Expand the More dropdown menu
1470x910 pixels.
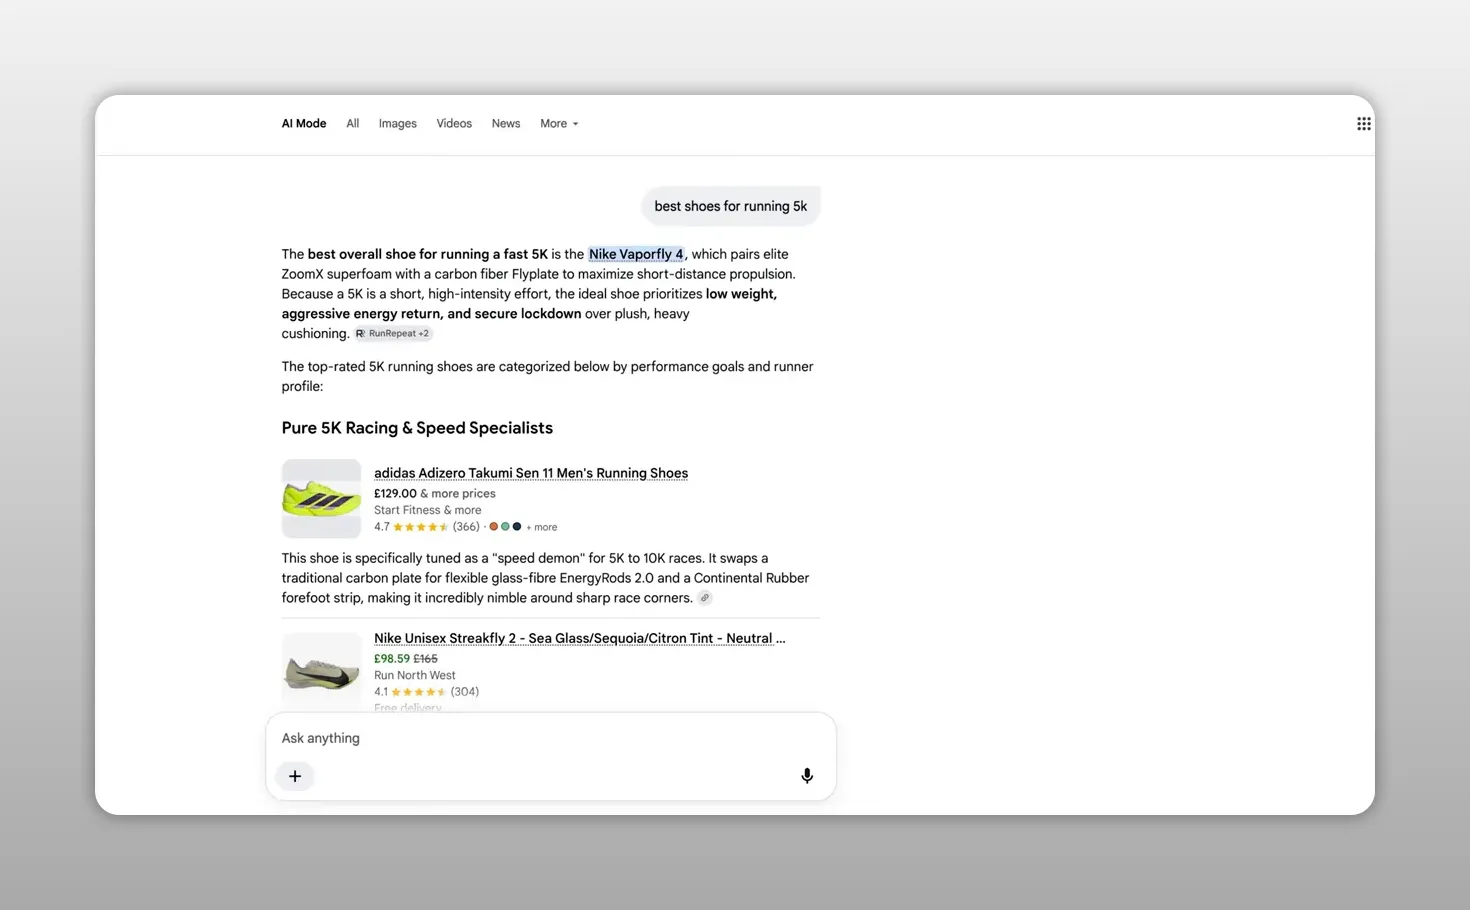559,124
